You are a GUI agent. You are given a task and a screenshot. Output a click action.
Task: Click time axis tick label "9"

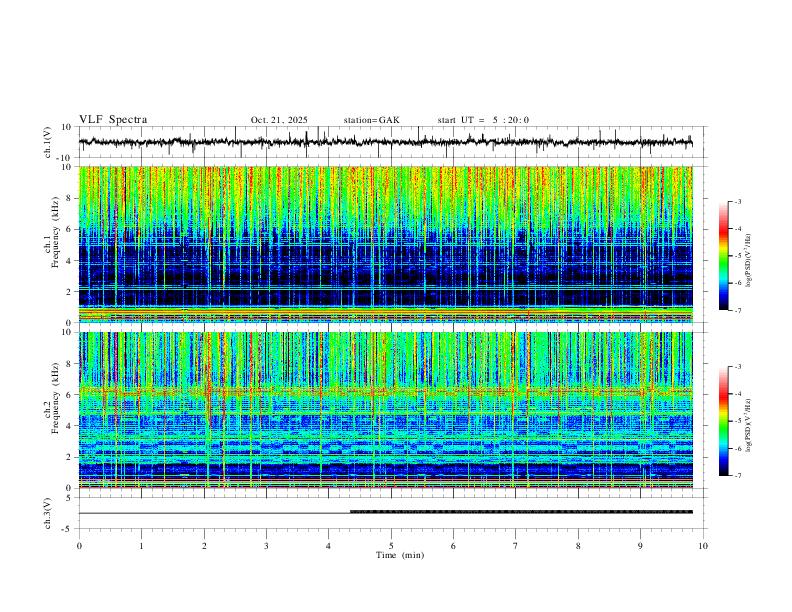[640, 546]
